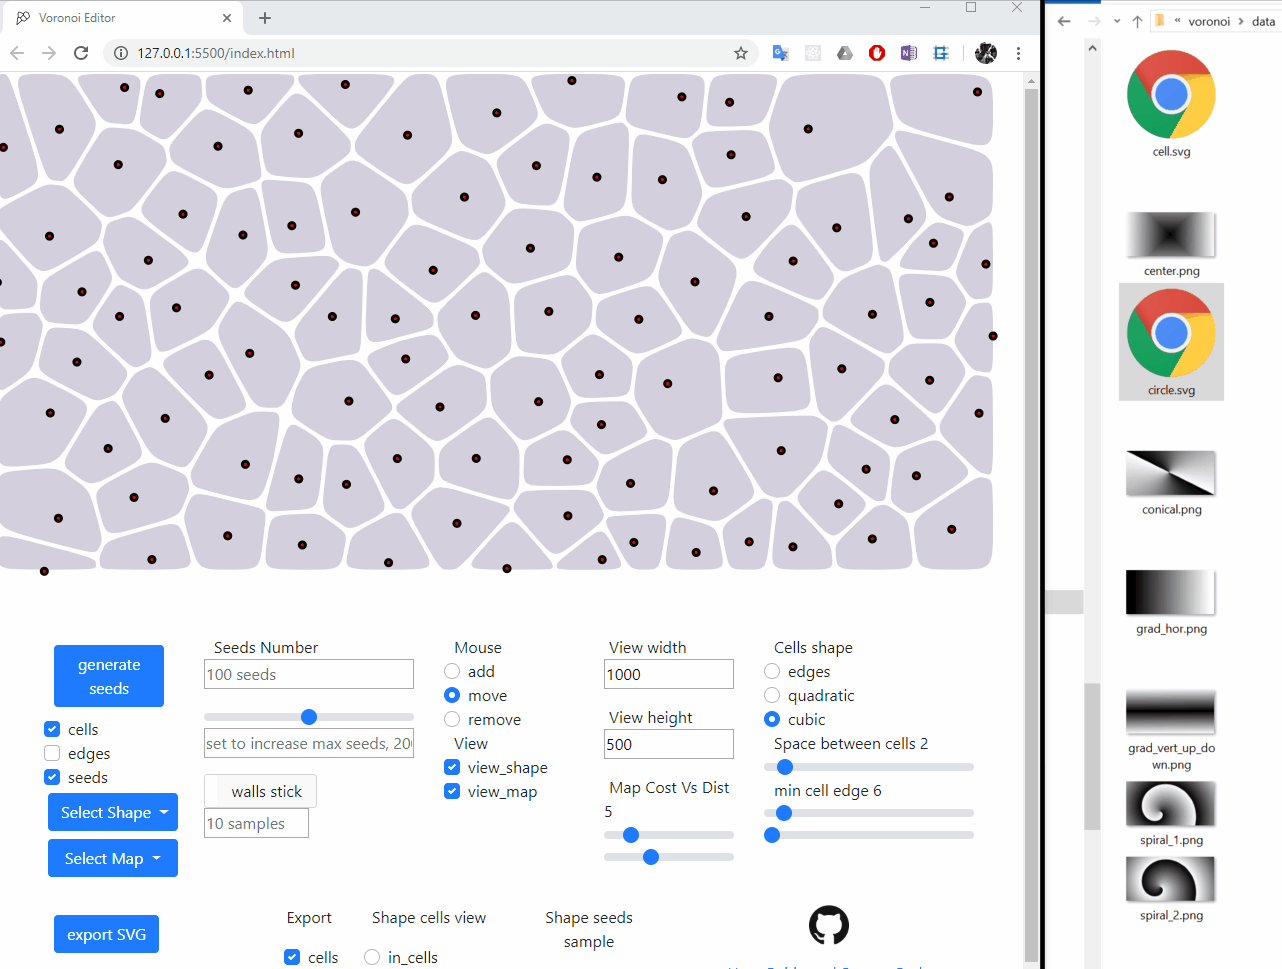Image resolution: width=1282 pixels, height=969 pixels.
Task: Open the Select Map dropdown
Action: [x=112, y=858]
